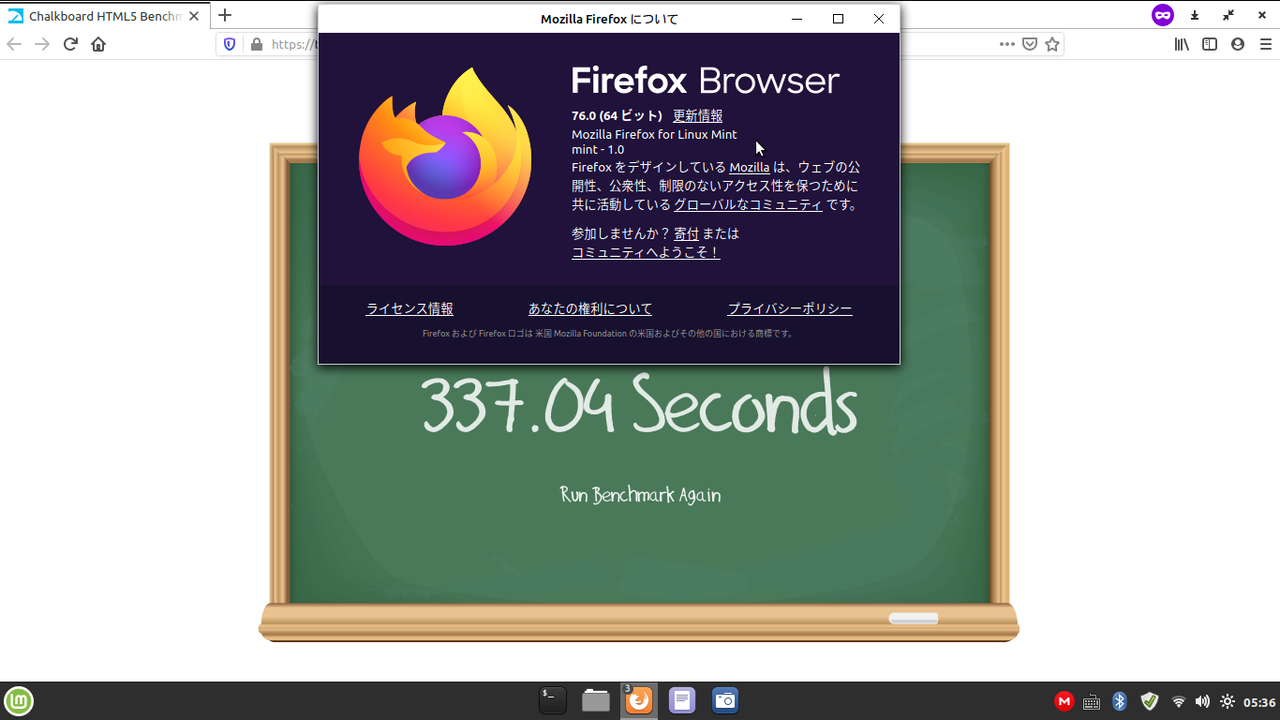Click Run Benchmark Again on the chalkboard
1280x720 pixels.
tap(639, 494)
